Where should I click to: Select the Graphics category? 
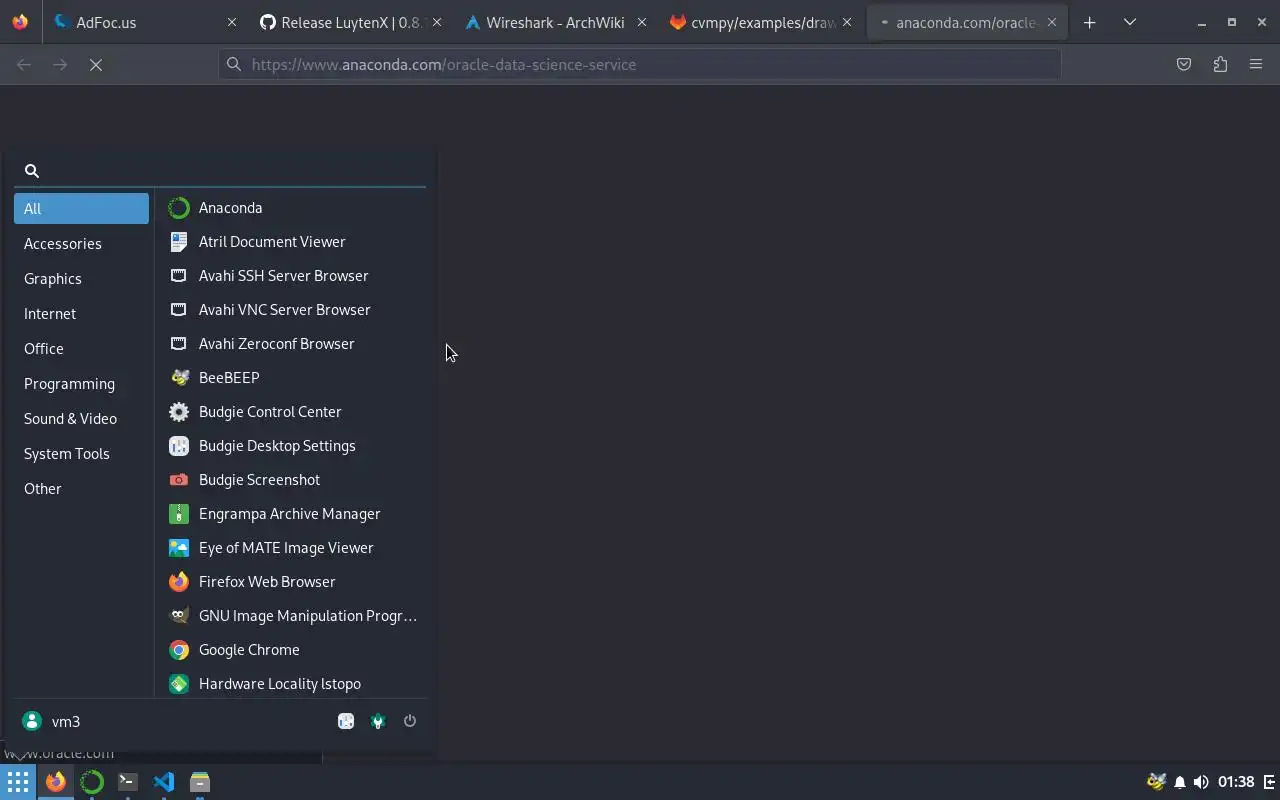tap(81, 279)
